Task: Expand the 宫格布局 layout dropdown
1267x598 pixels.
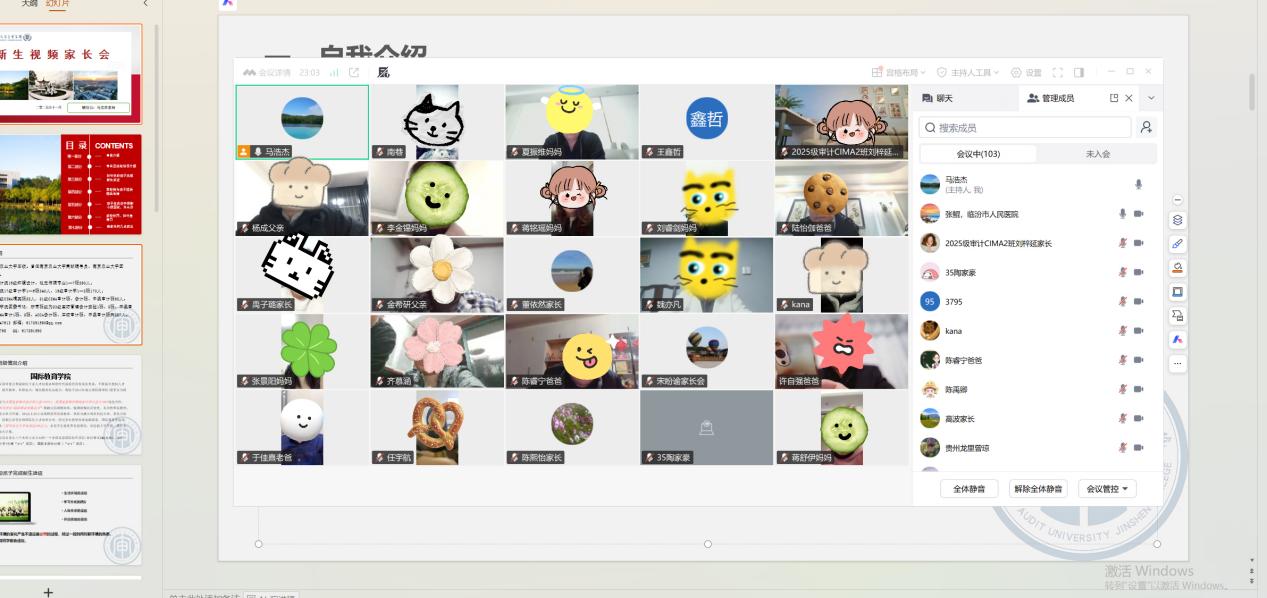Action: 899,72
